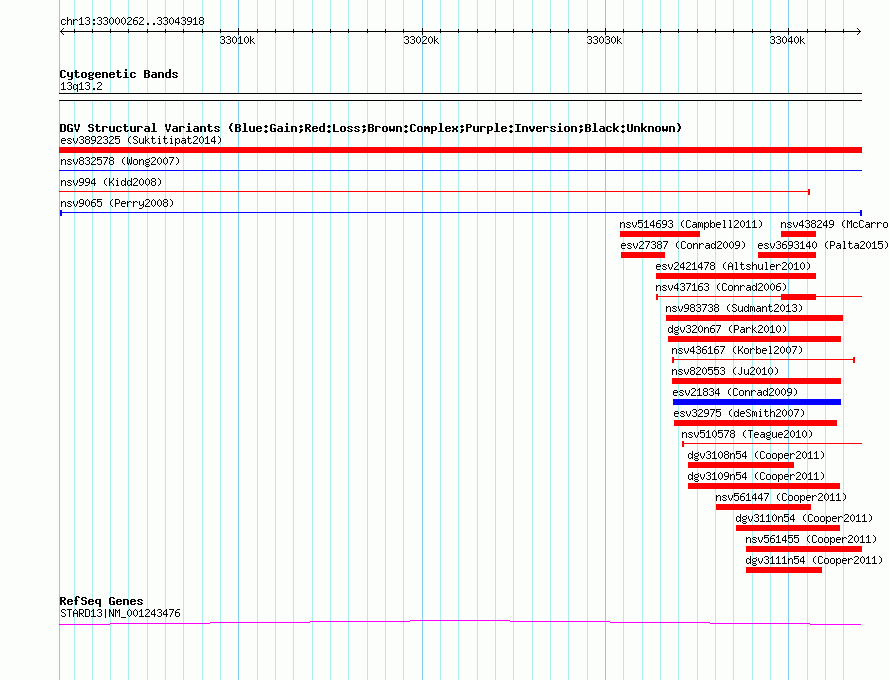Image resolution: width=890 pixels, height=680 pixels.
Task: Click the esv3693140 Palta2015 variant bar
Action: [787, 255]
